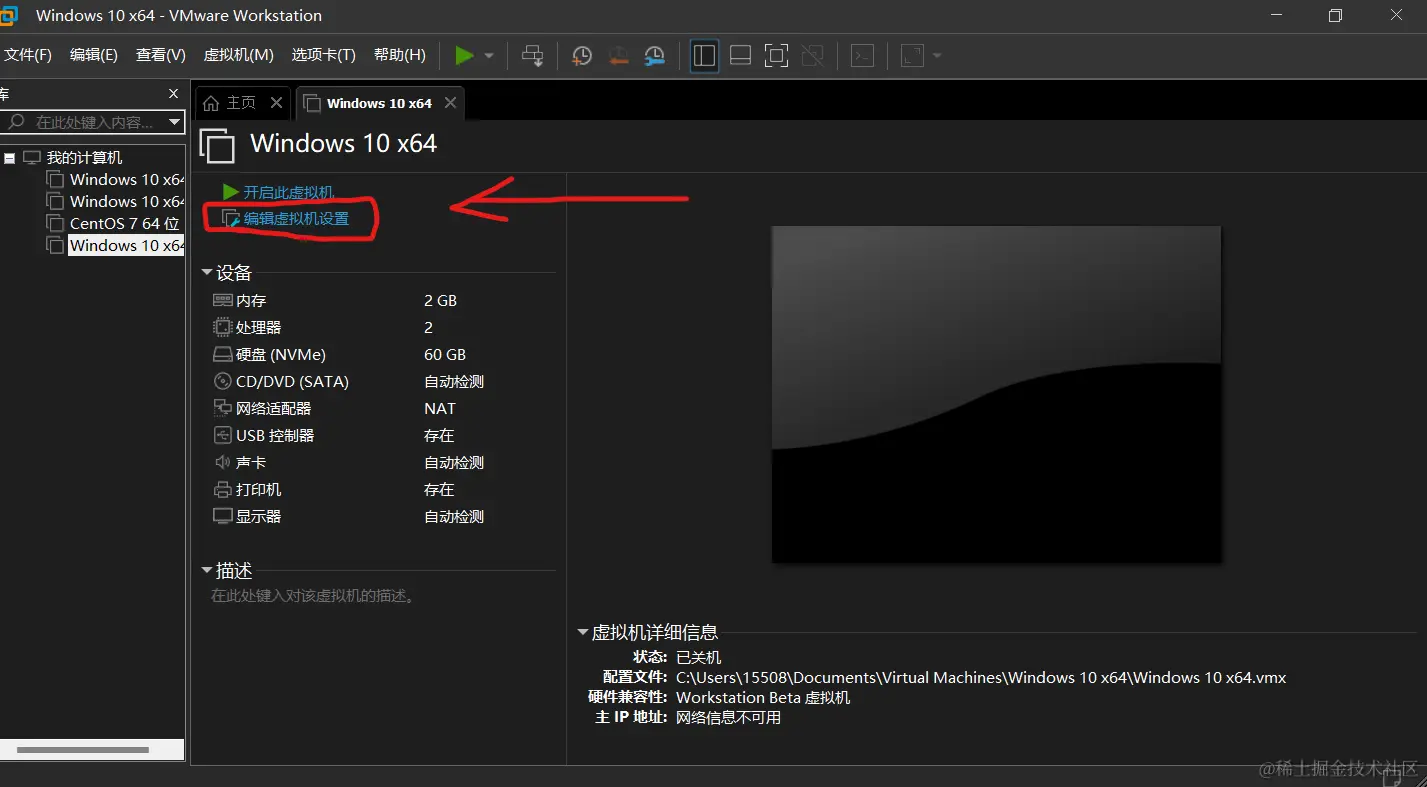Collapse the 虚拟机详细信息 section
1427x787 pixels.
[583, 632]
